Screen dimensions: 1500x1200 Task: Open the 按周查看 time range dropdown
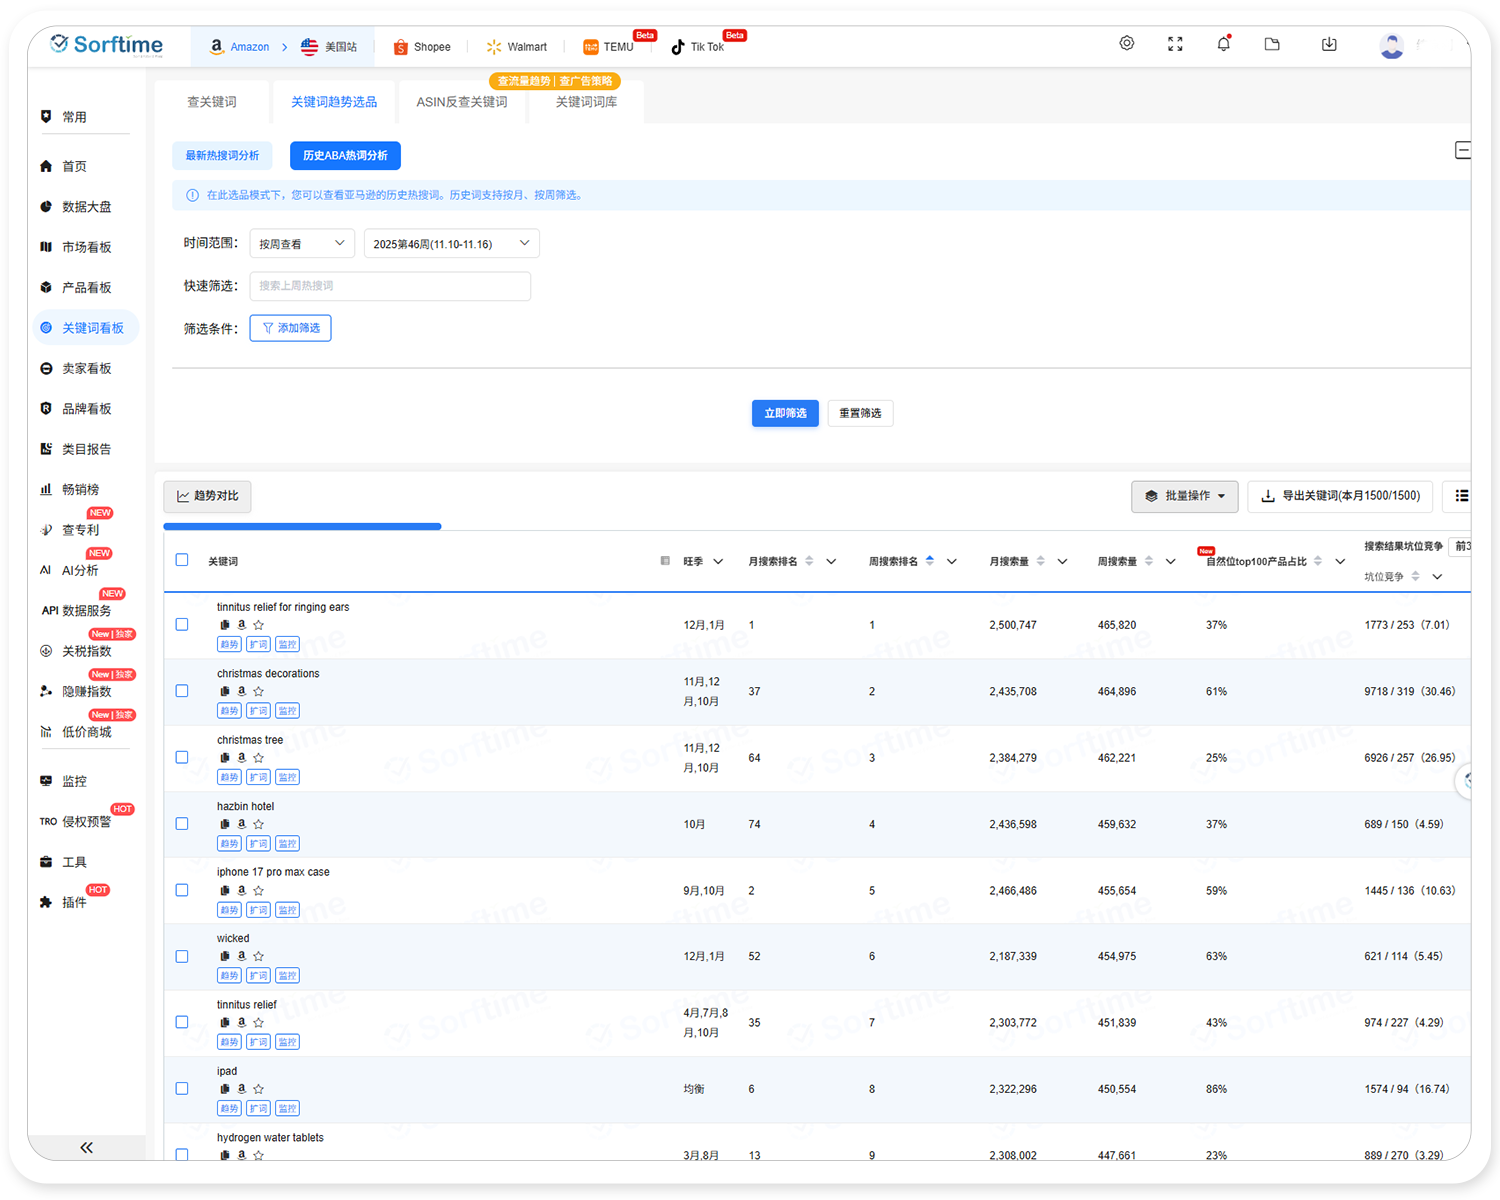pyautogui.click(x=302, y=244)
